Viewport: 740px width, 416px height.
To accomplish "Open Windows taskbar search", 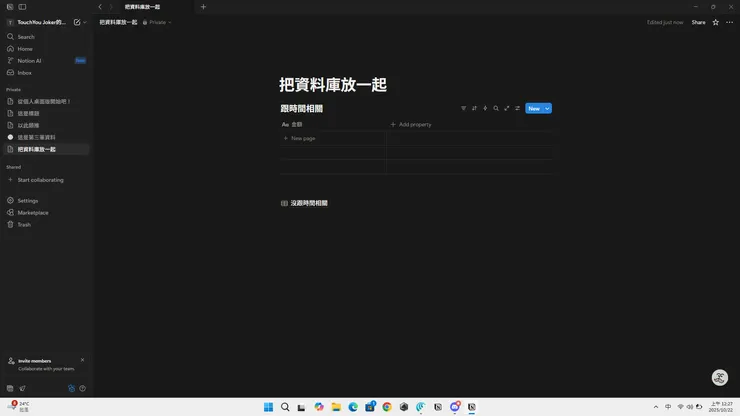I will tap(285, 407).
